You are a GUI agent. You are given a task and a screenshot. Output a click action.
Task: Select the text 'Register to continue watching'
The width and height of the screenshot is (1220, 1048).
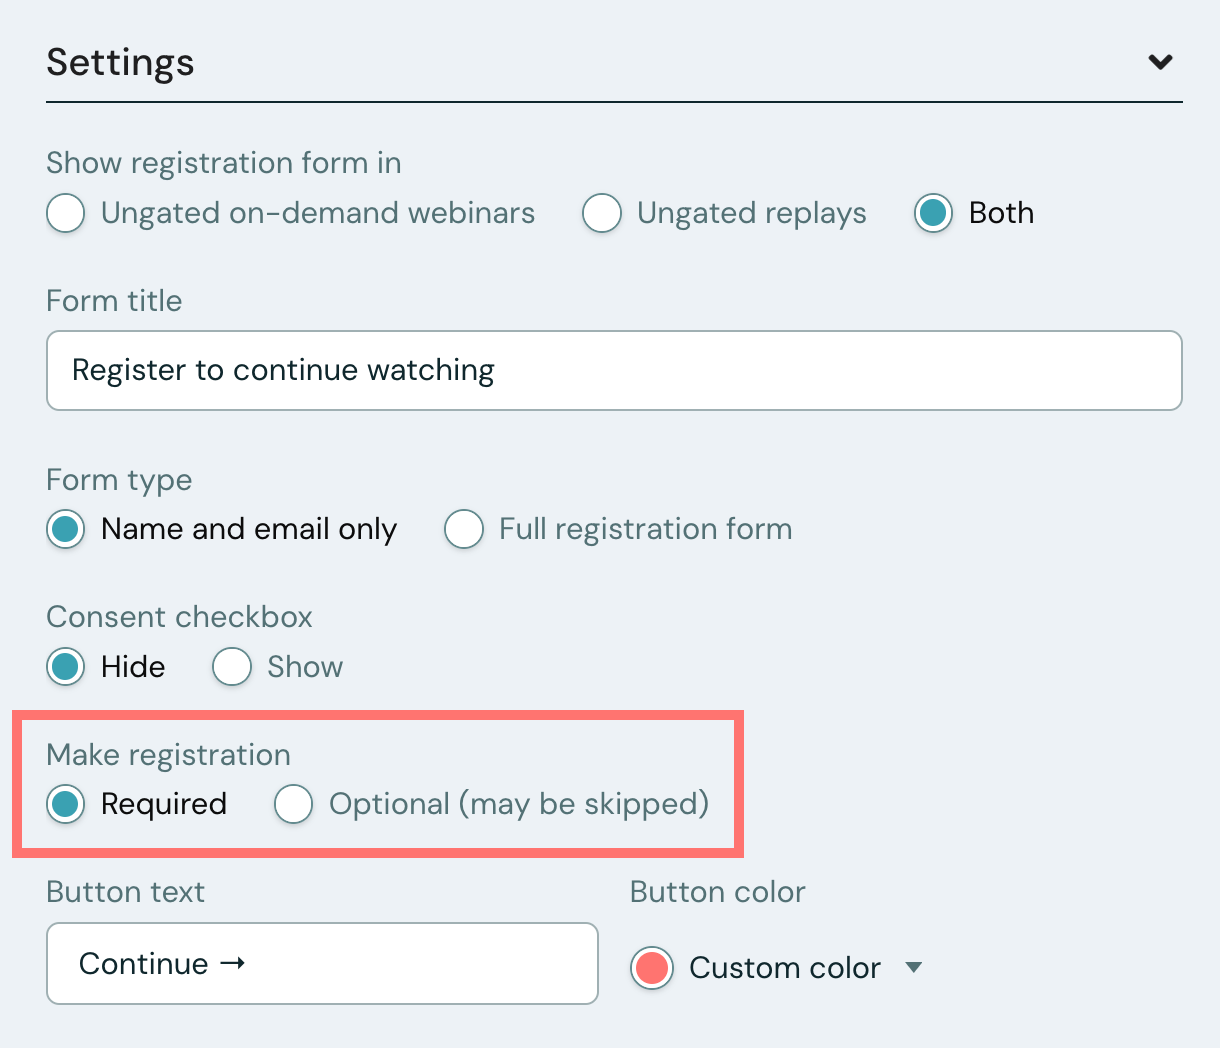[282, 370]
